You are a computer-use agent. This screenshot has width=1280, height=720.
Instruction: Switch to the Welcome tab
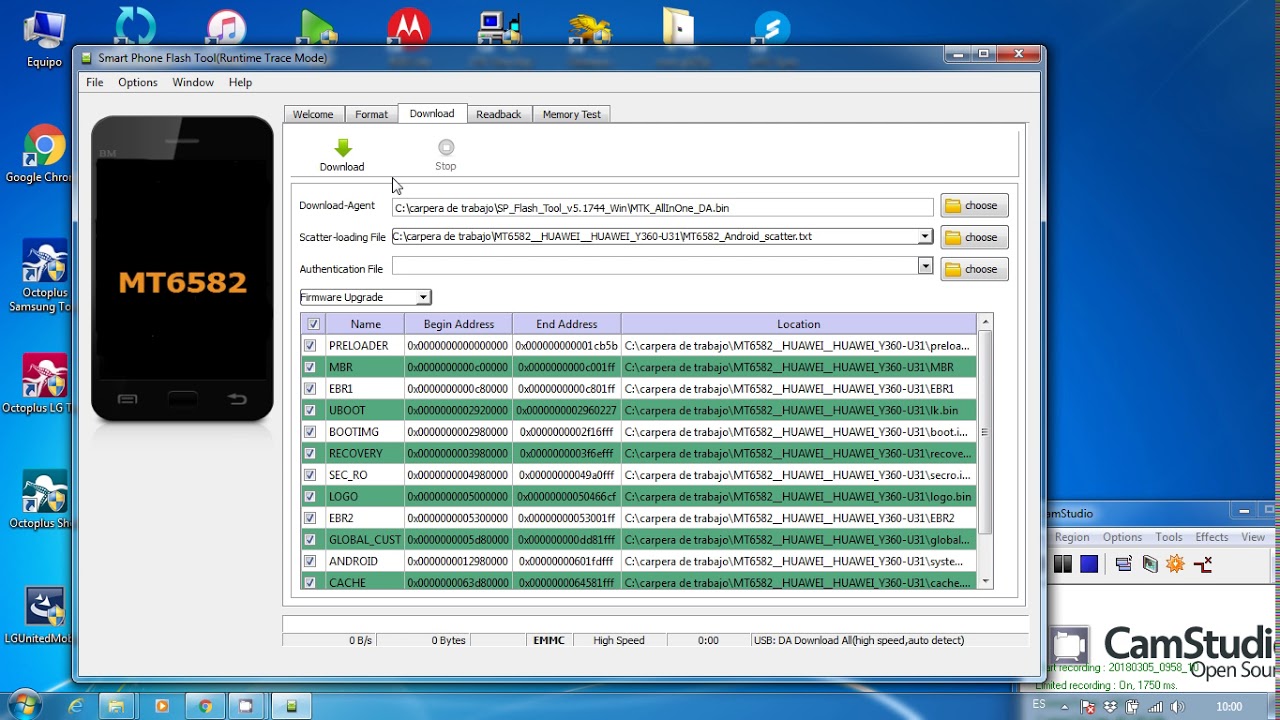313,115
